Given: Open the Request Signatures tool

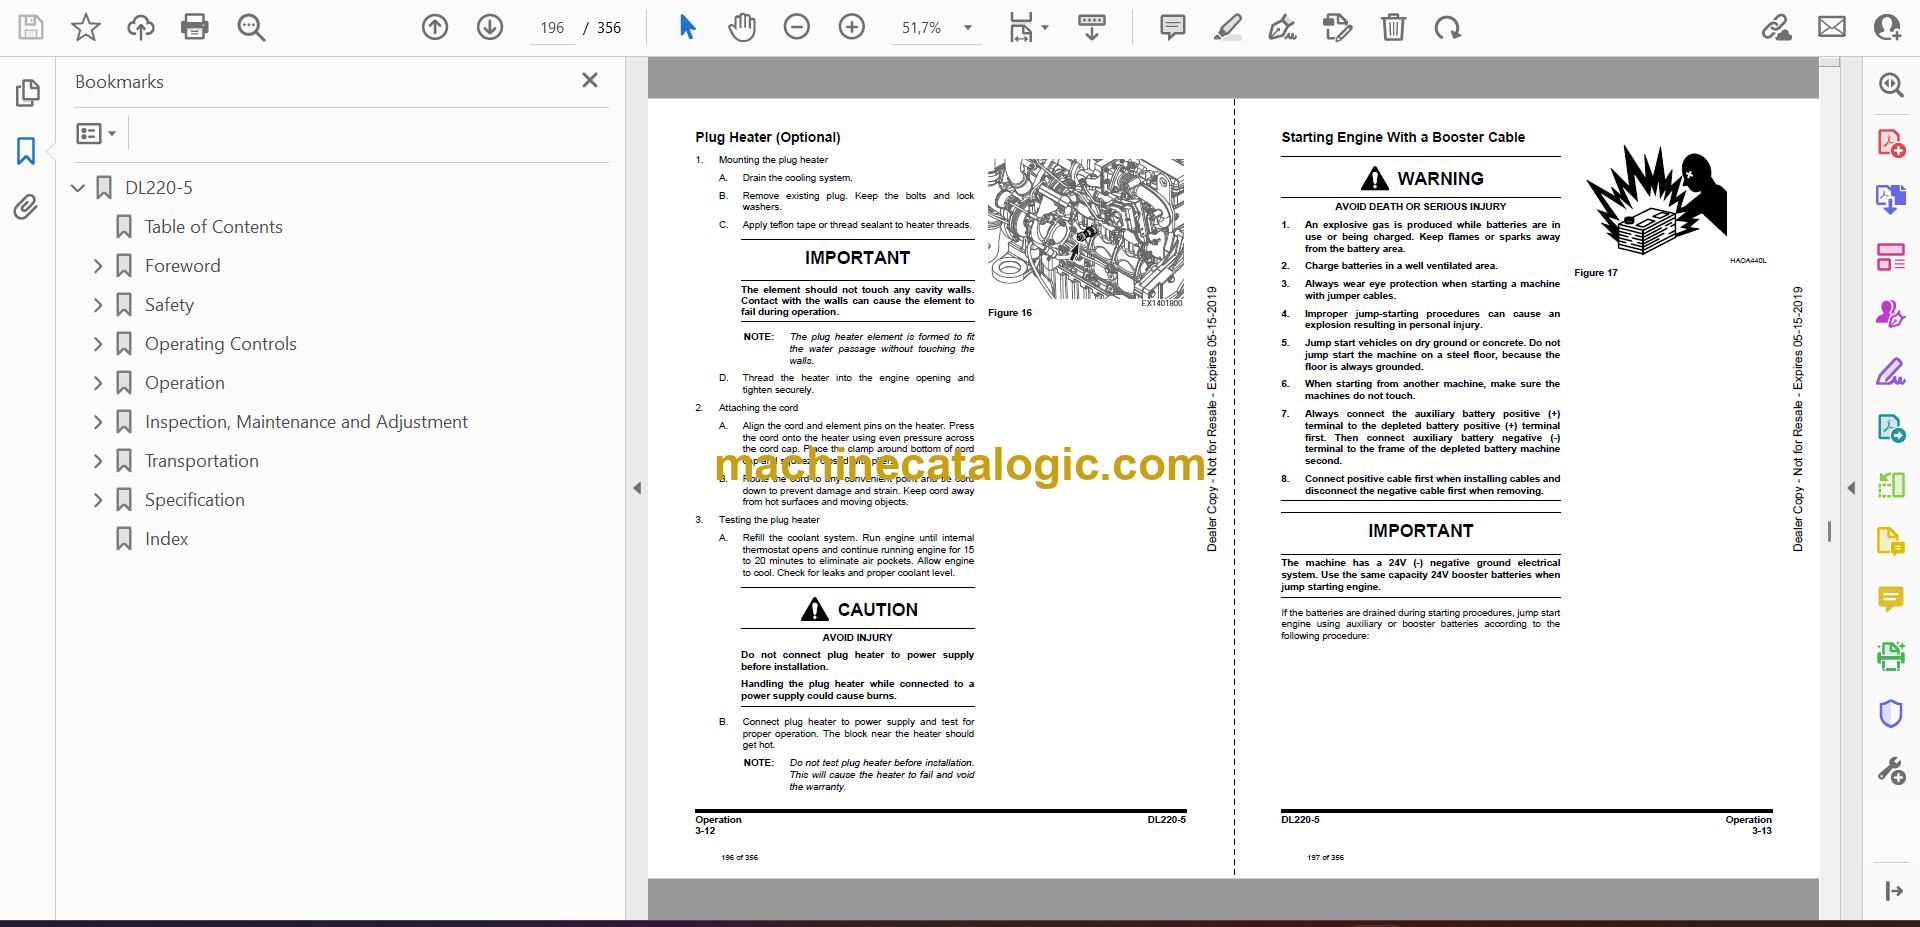Looking at the screenshot, I should 1891,315.
